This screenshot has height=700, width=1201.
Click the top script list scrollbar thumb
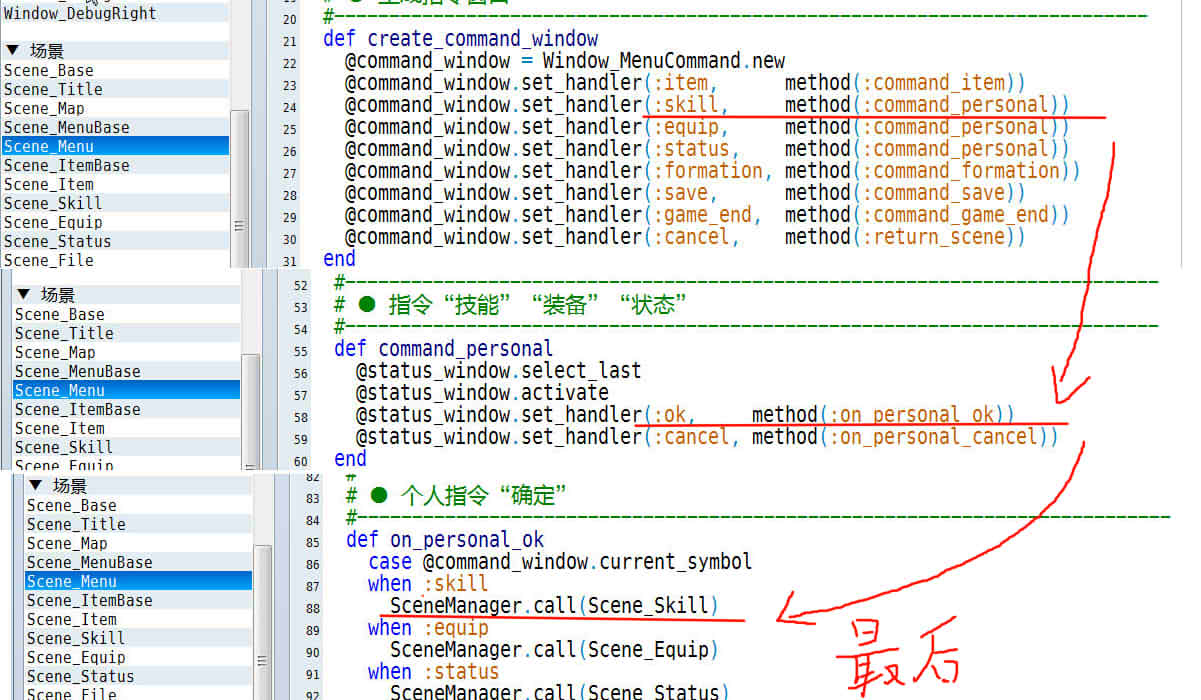(x=239, y=188)
